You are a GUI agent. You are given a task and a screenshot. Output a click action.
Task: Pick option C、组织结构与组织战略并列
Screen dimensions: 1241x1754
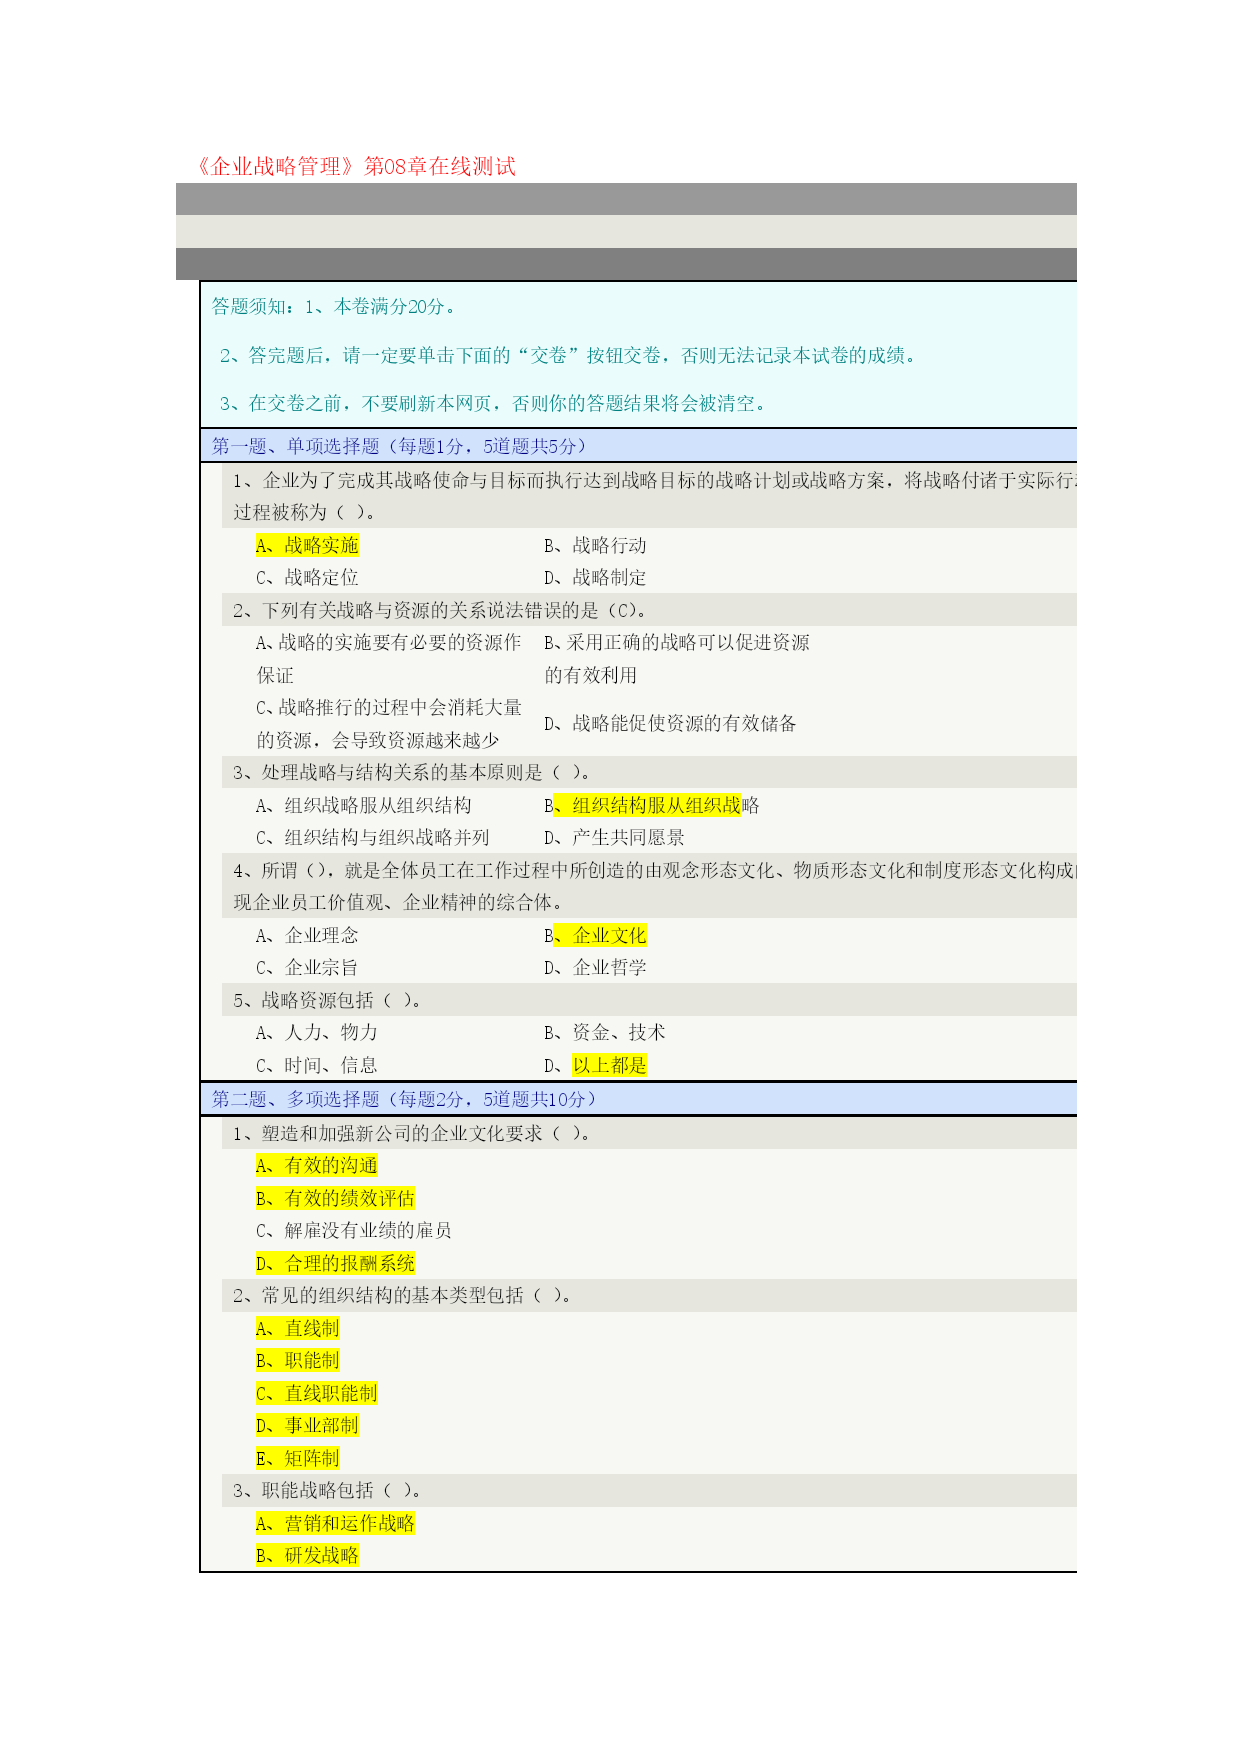(x=372, y=837)
